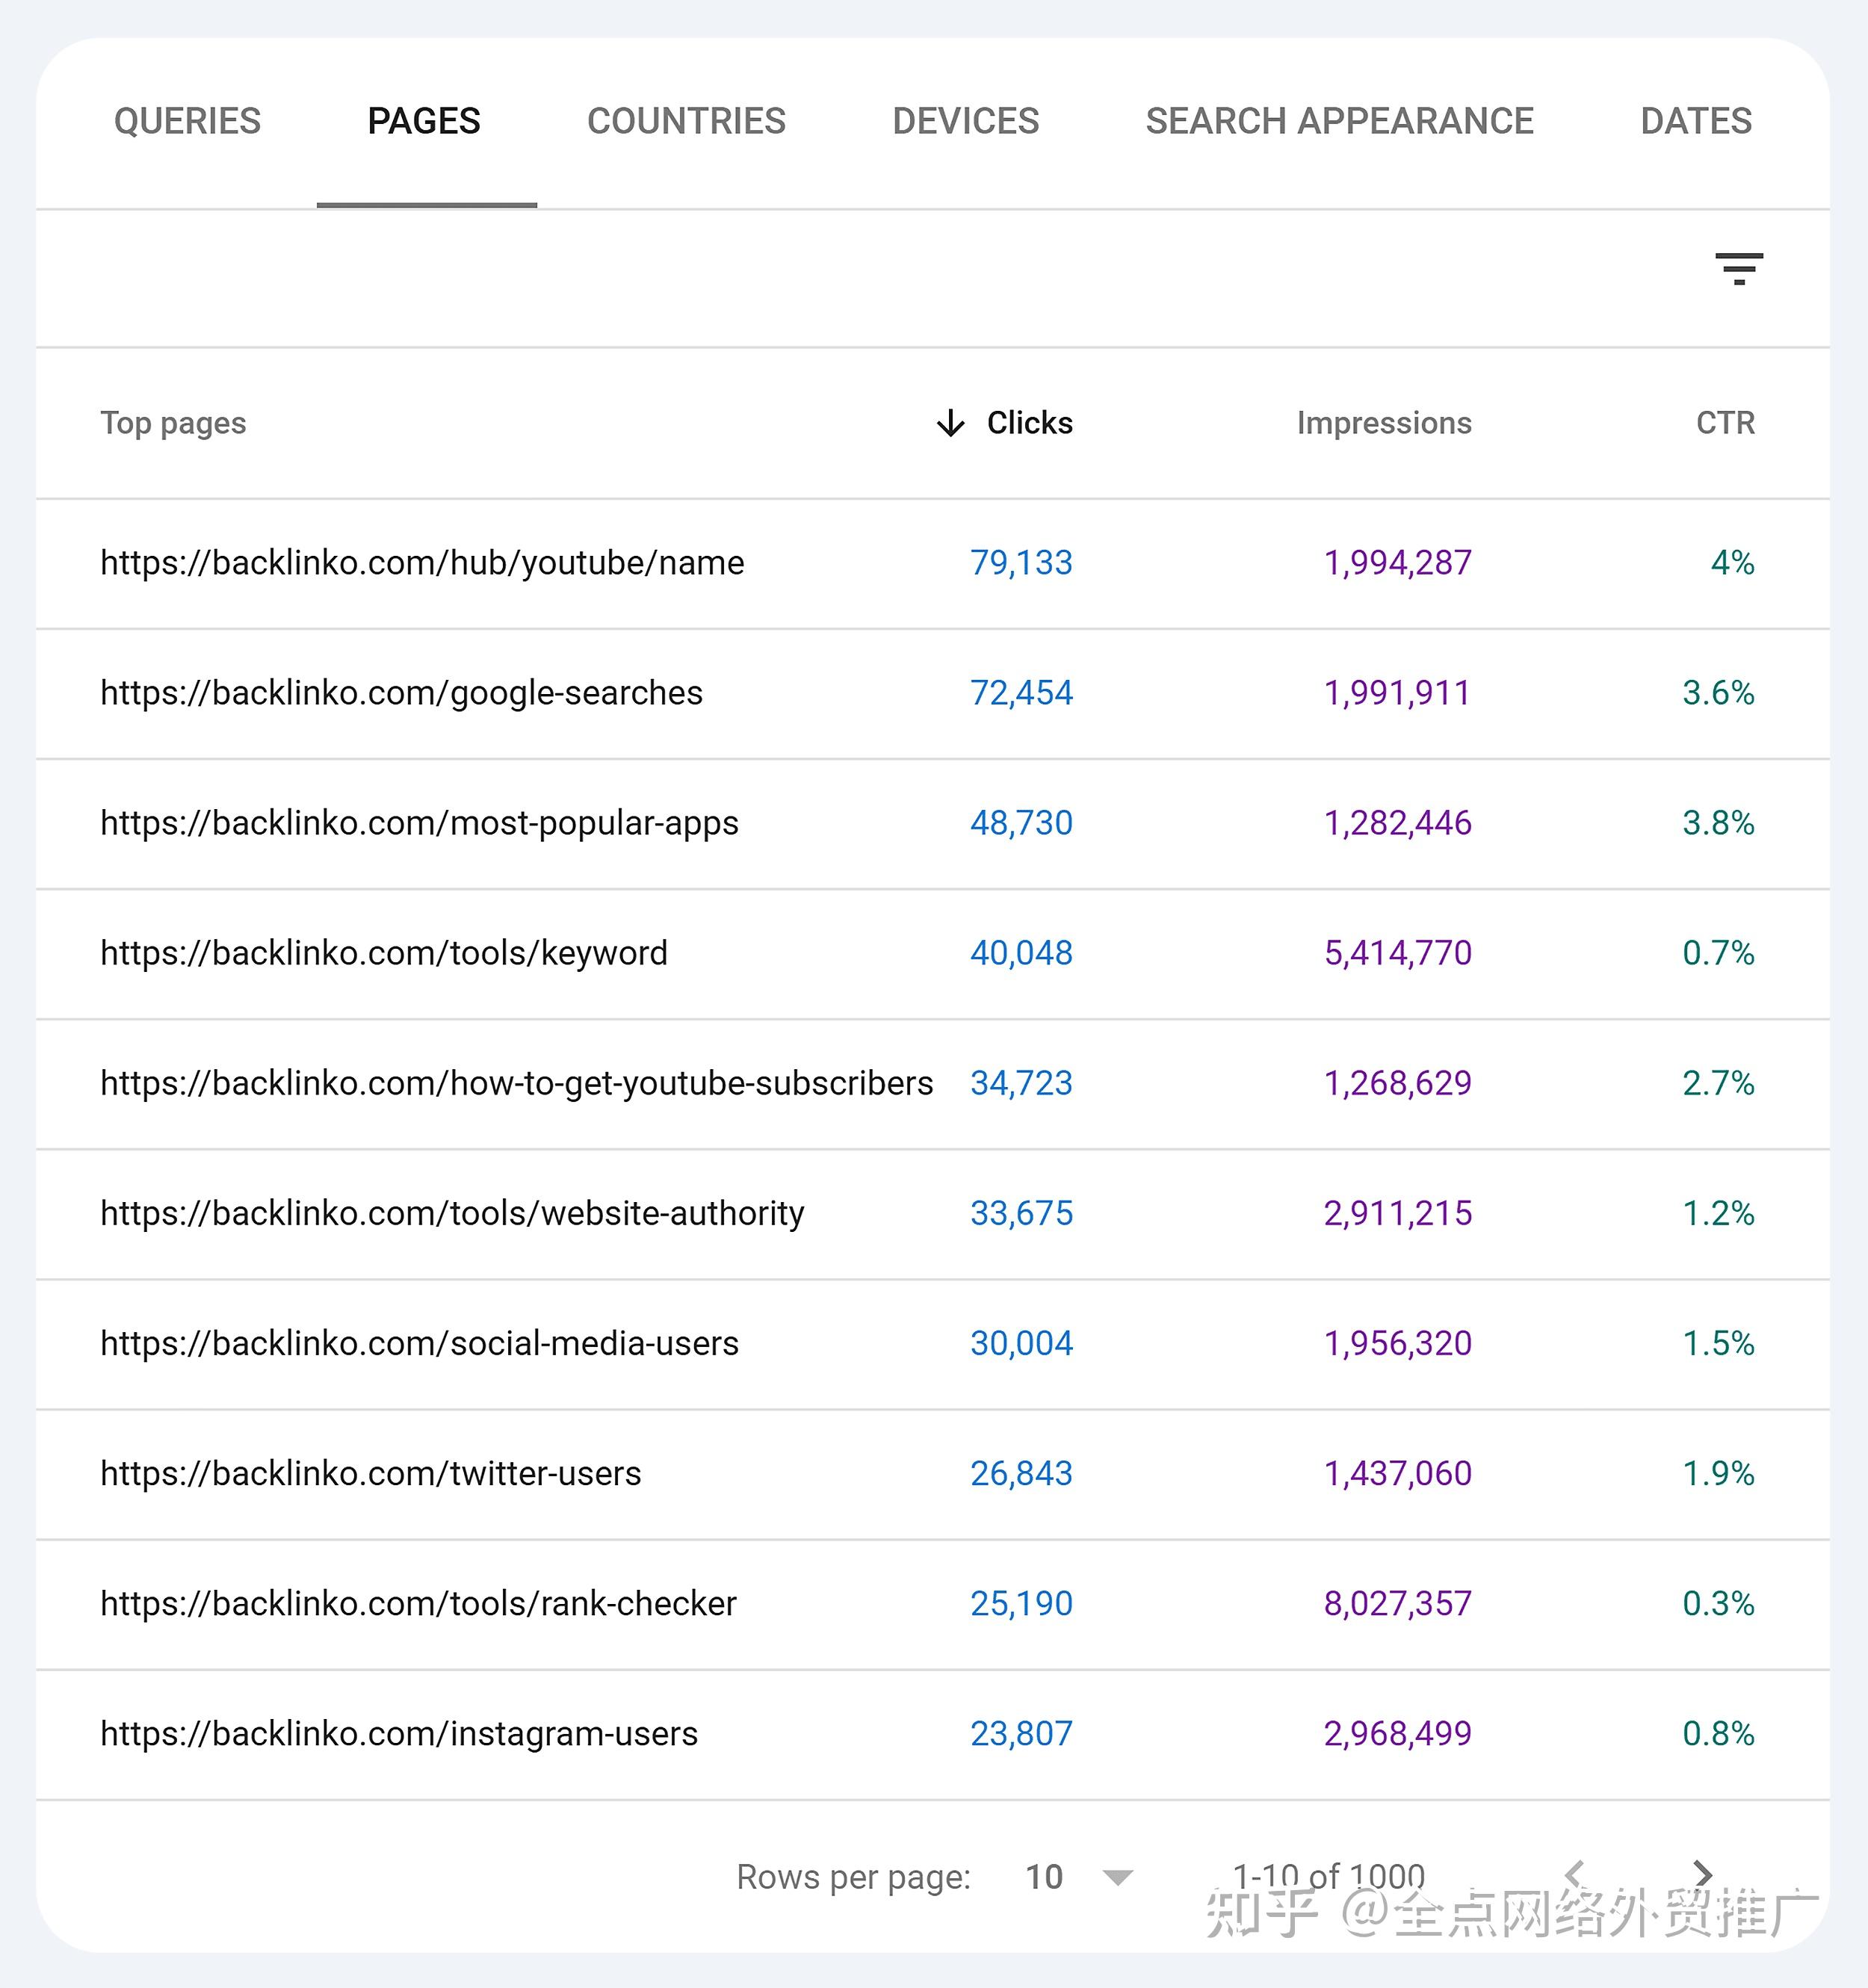Click the 72,454 clicks value
The width and height of the screenshot is (1868, 1988).
[1021, 693]
